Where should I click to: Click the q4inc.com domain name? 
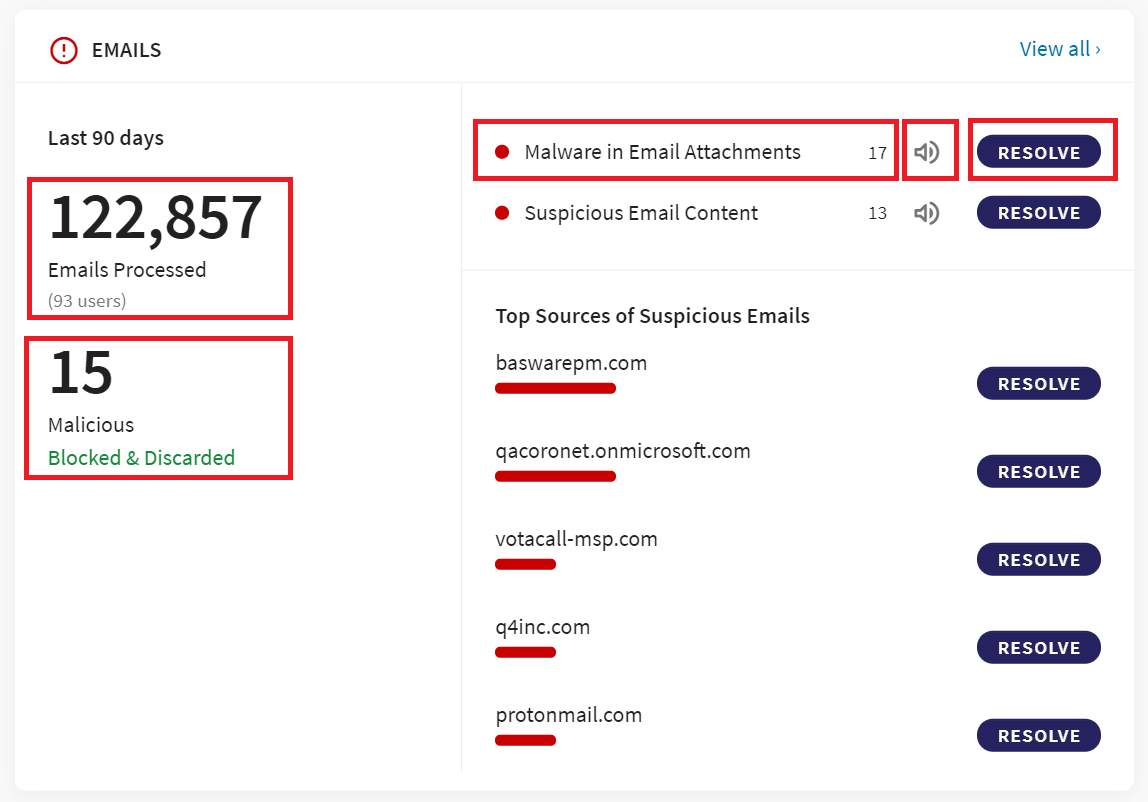coord(543,627)
